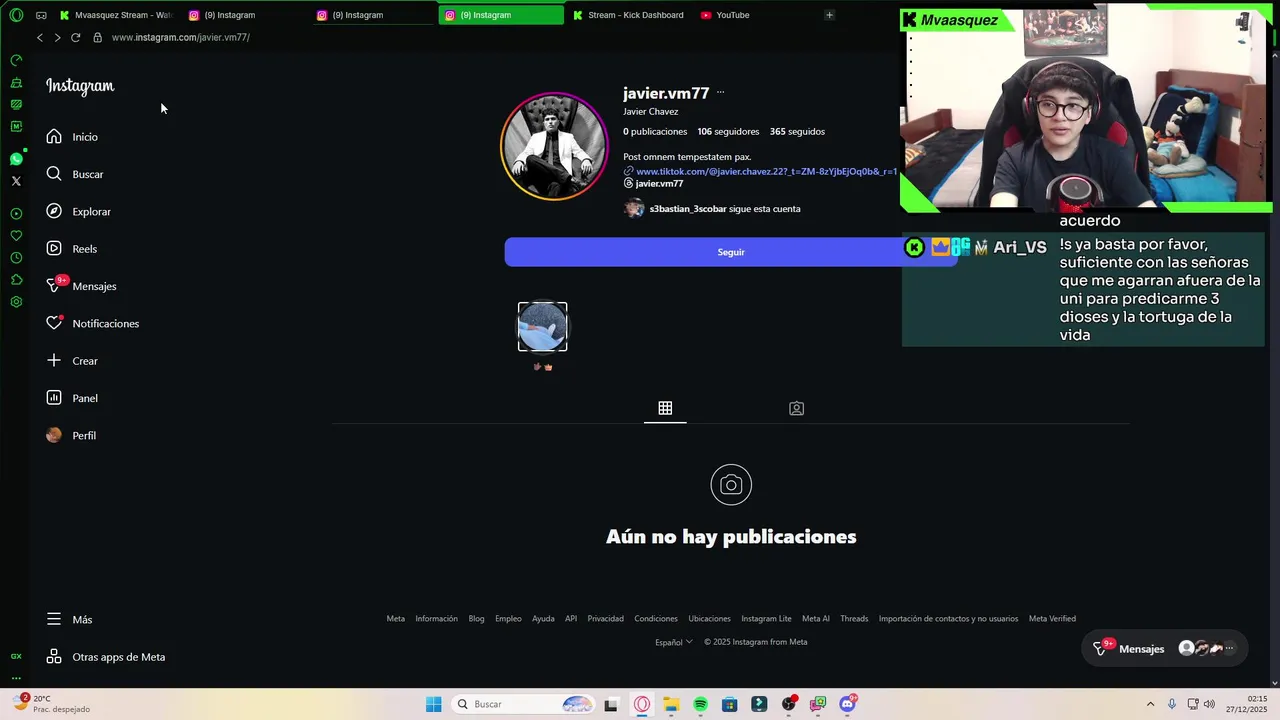Open profile options three-dot menu
The width and height of the screenshot is (1280, 720).
coord(720,93)
